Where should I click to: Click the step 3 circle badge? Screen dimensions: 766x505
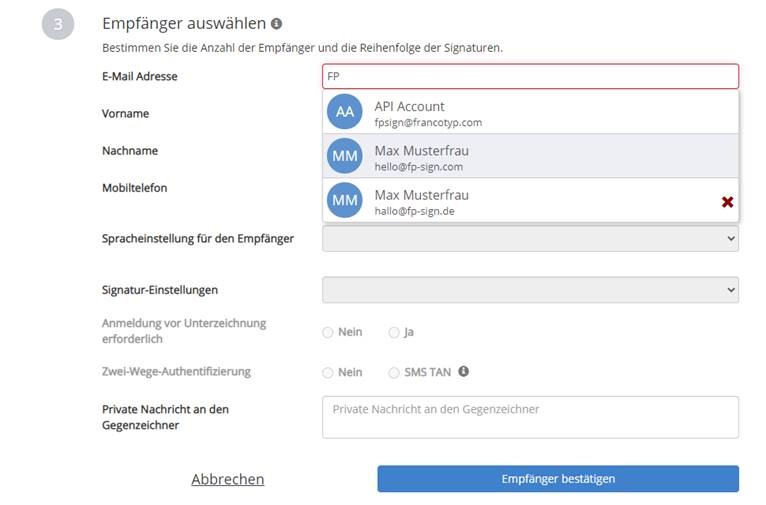click(58, 23)
